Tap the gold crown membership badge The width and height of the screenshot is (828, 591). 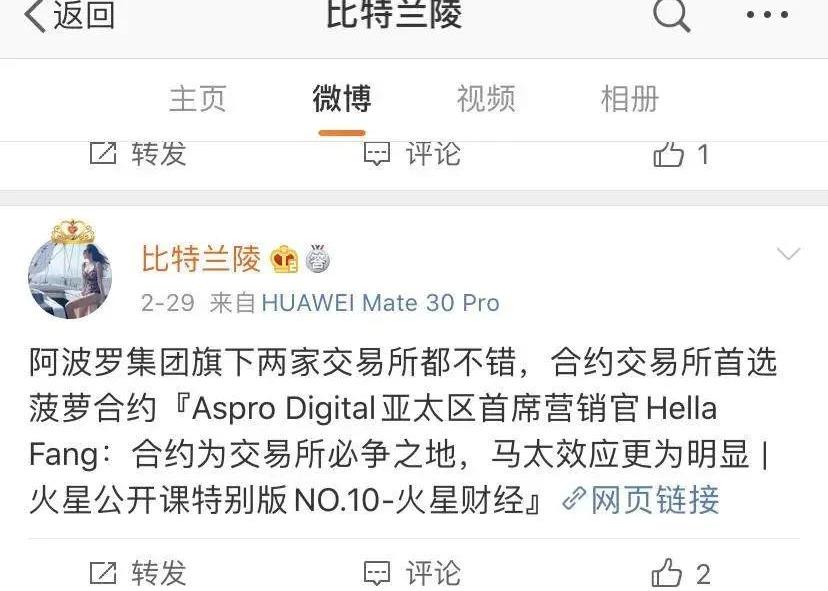pyautogui.click(x=284, y=259)
